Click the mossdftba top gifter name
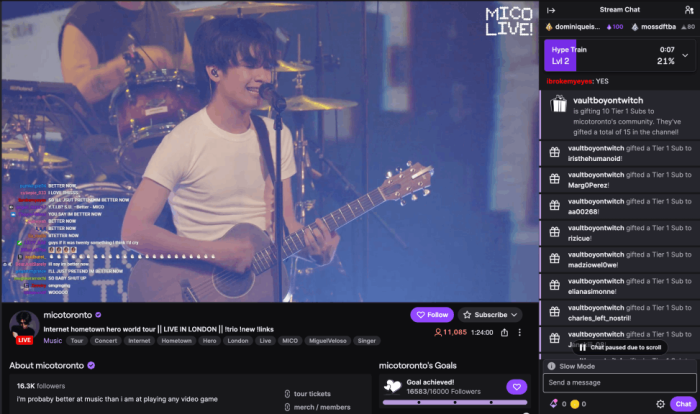700x414 pixels. (658, 27)
